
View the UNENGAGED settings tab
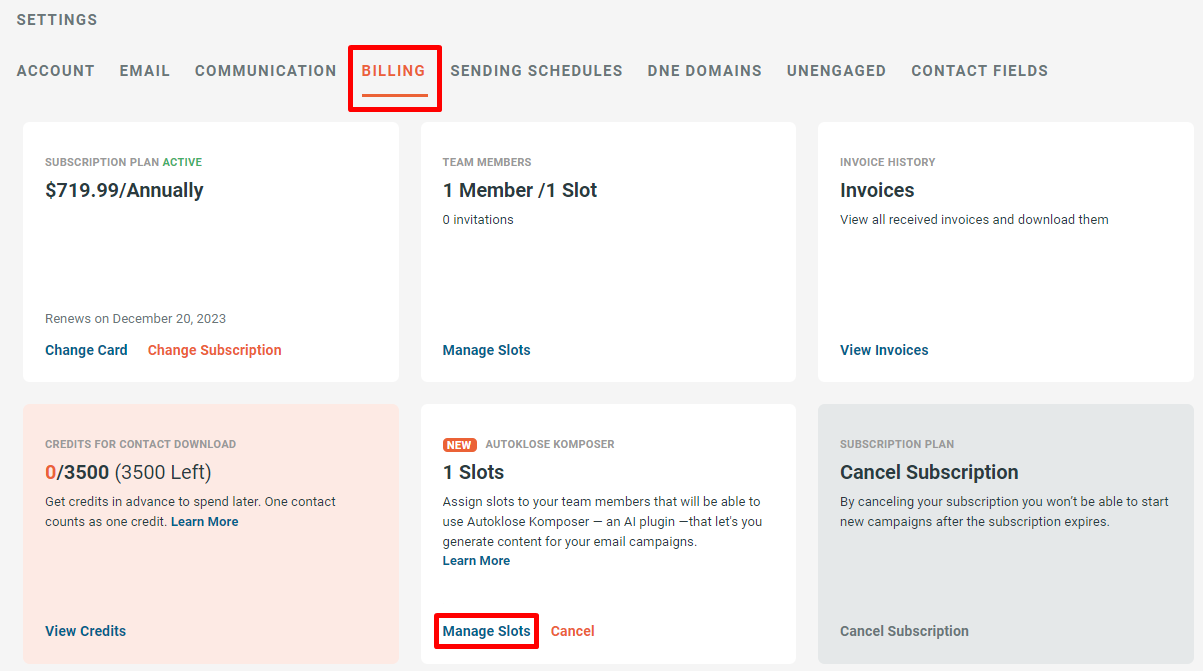pos(836,70)
